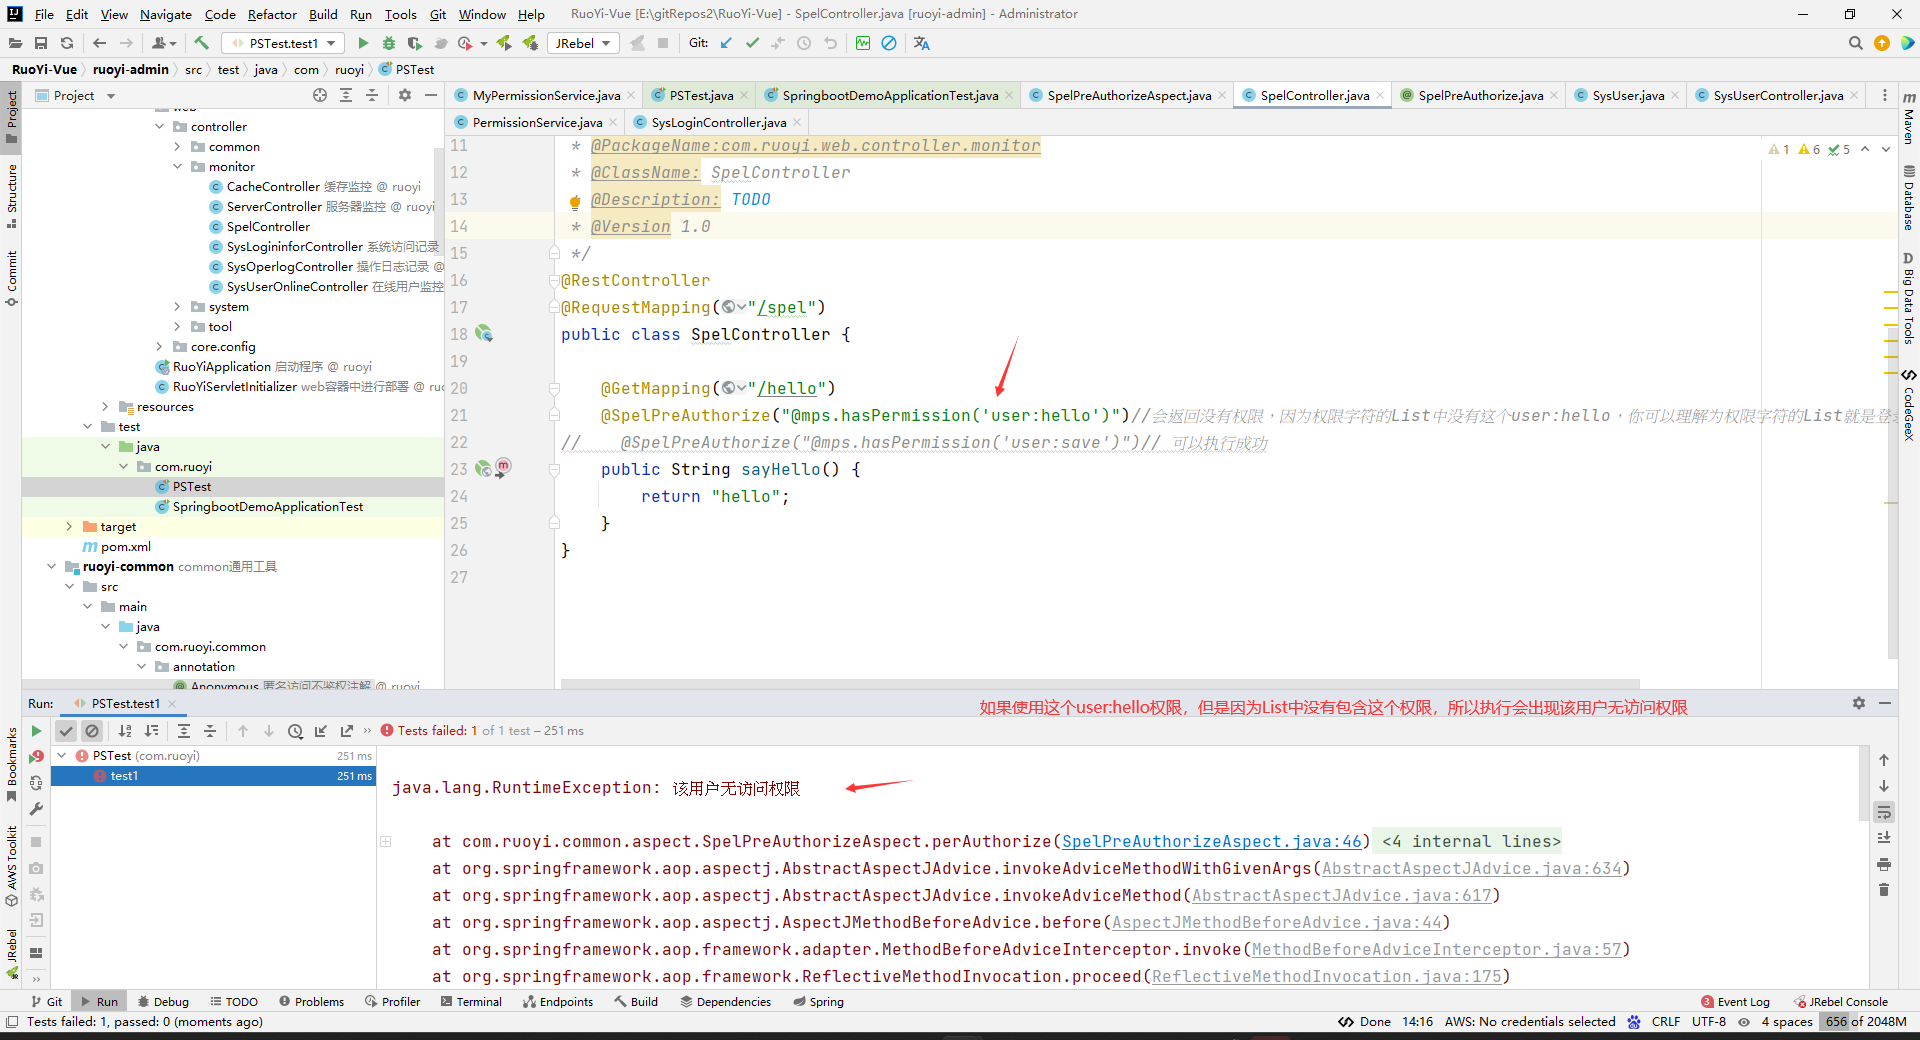This screenshot has height=1040, width=1920.
Task: Toggle Maven tool window on right
Action: coord(1909,118)
